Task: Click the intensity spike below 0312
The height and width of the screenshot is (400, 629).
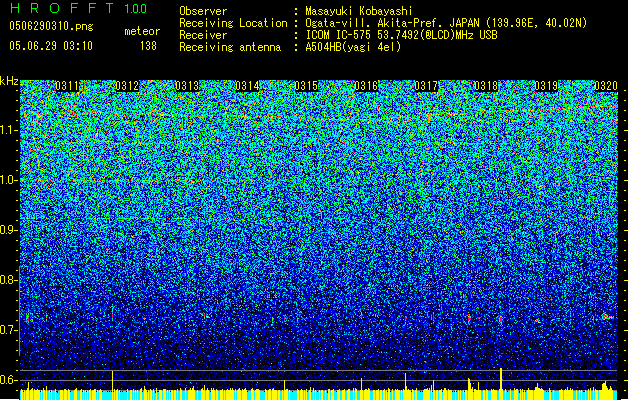Action: point(113,381)
